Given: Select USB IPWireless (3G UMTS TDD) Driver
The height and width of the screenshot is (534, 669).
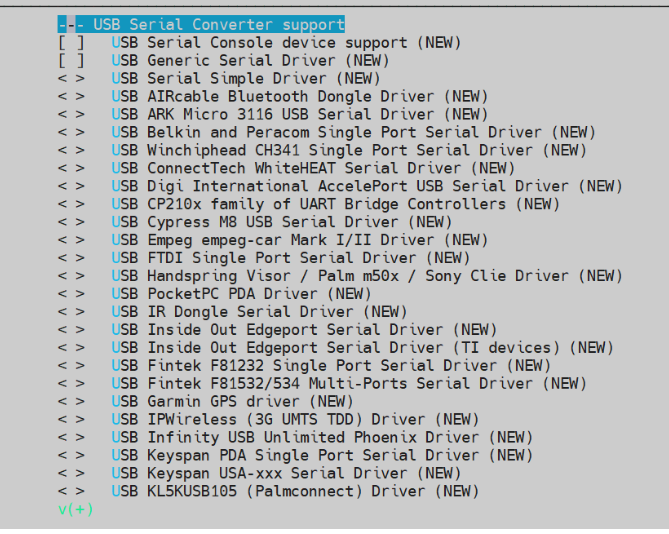Looking at the screenshot, I should (295, 419).
